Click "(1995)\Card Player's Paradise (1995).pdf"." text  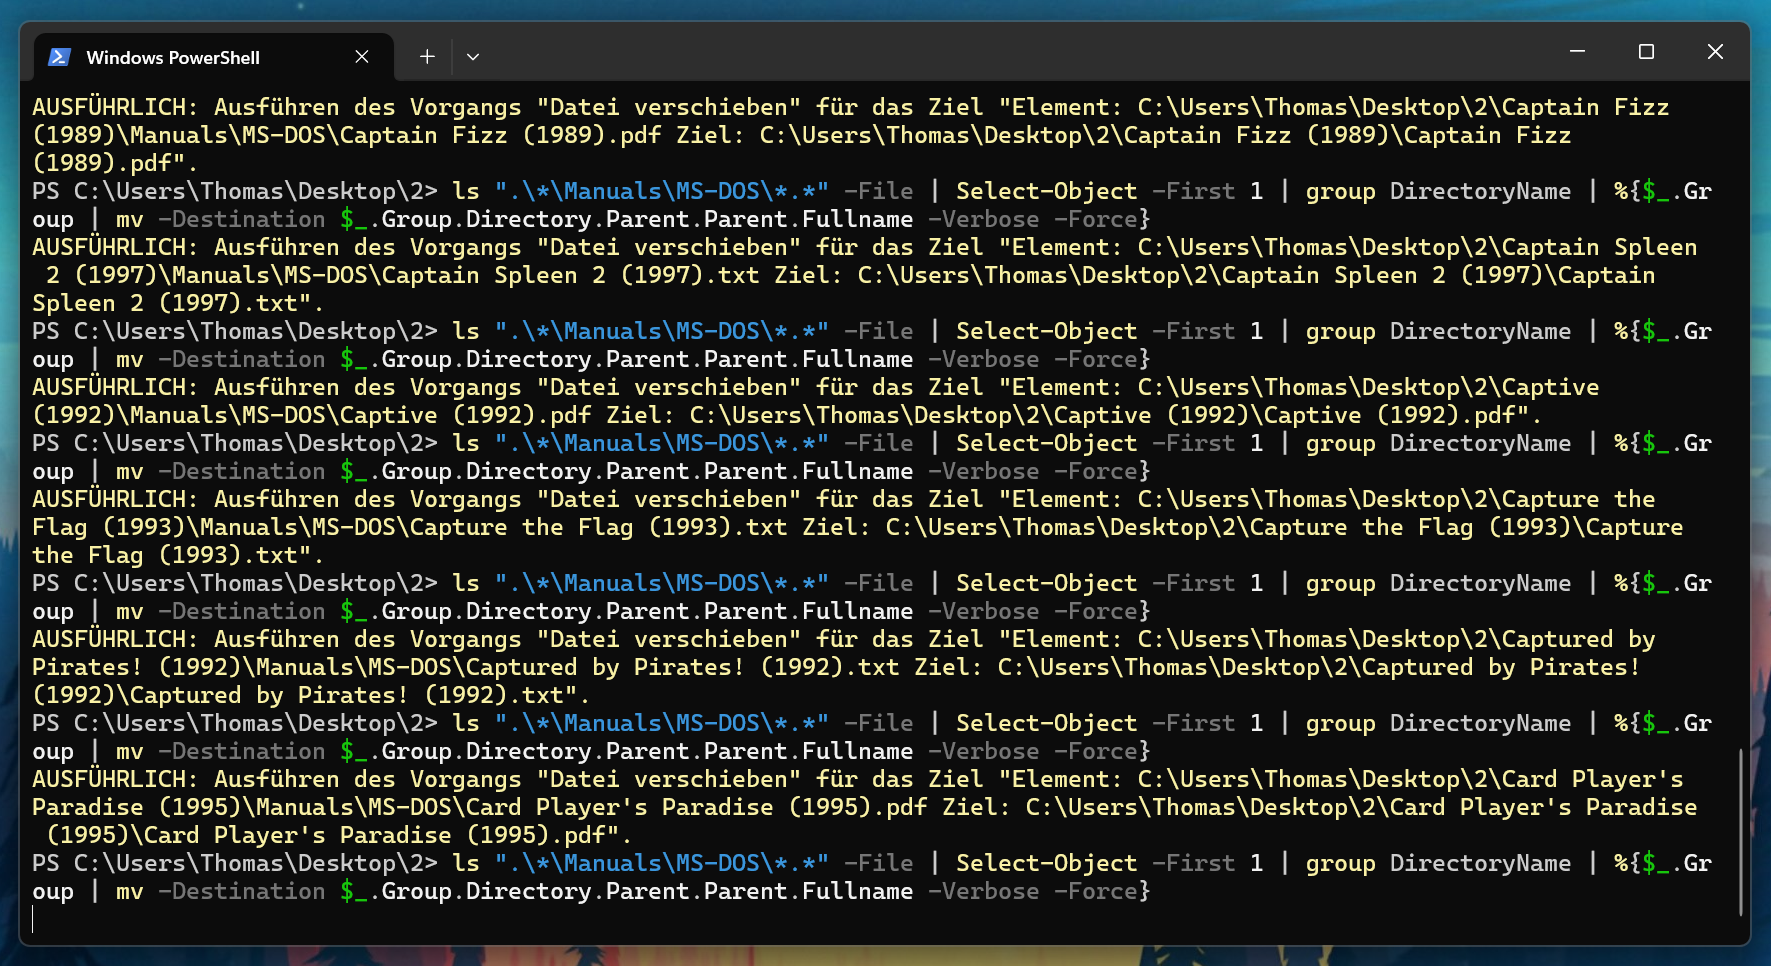[x=339, y=835]
